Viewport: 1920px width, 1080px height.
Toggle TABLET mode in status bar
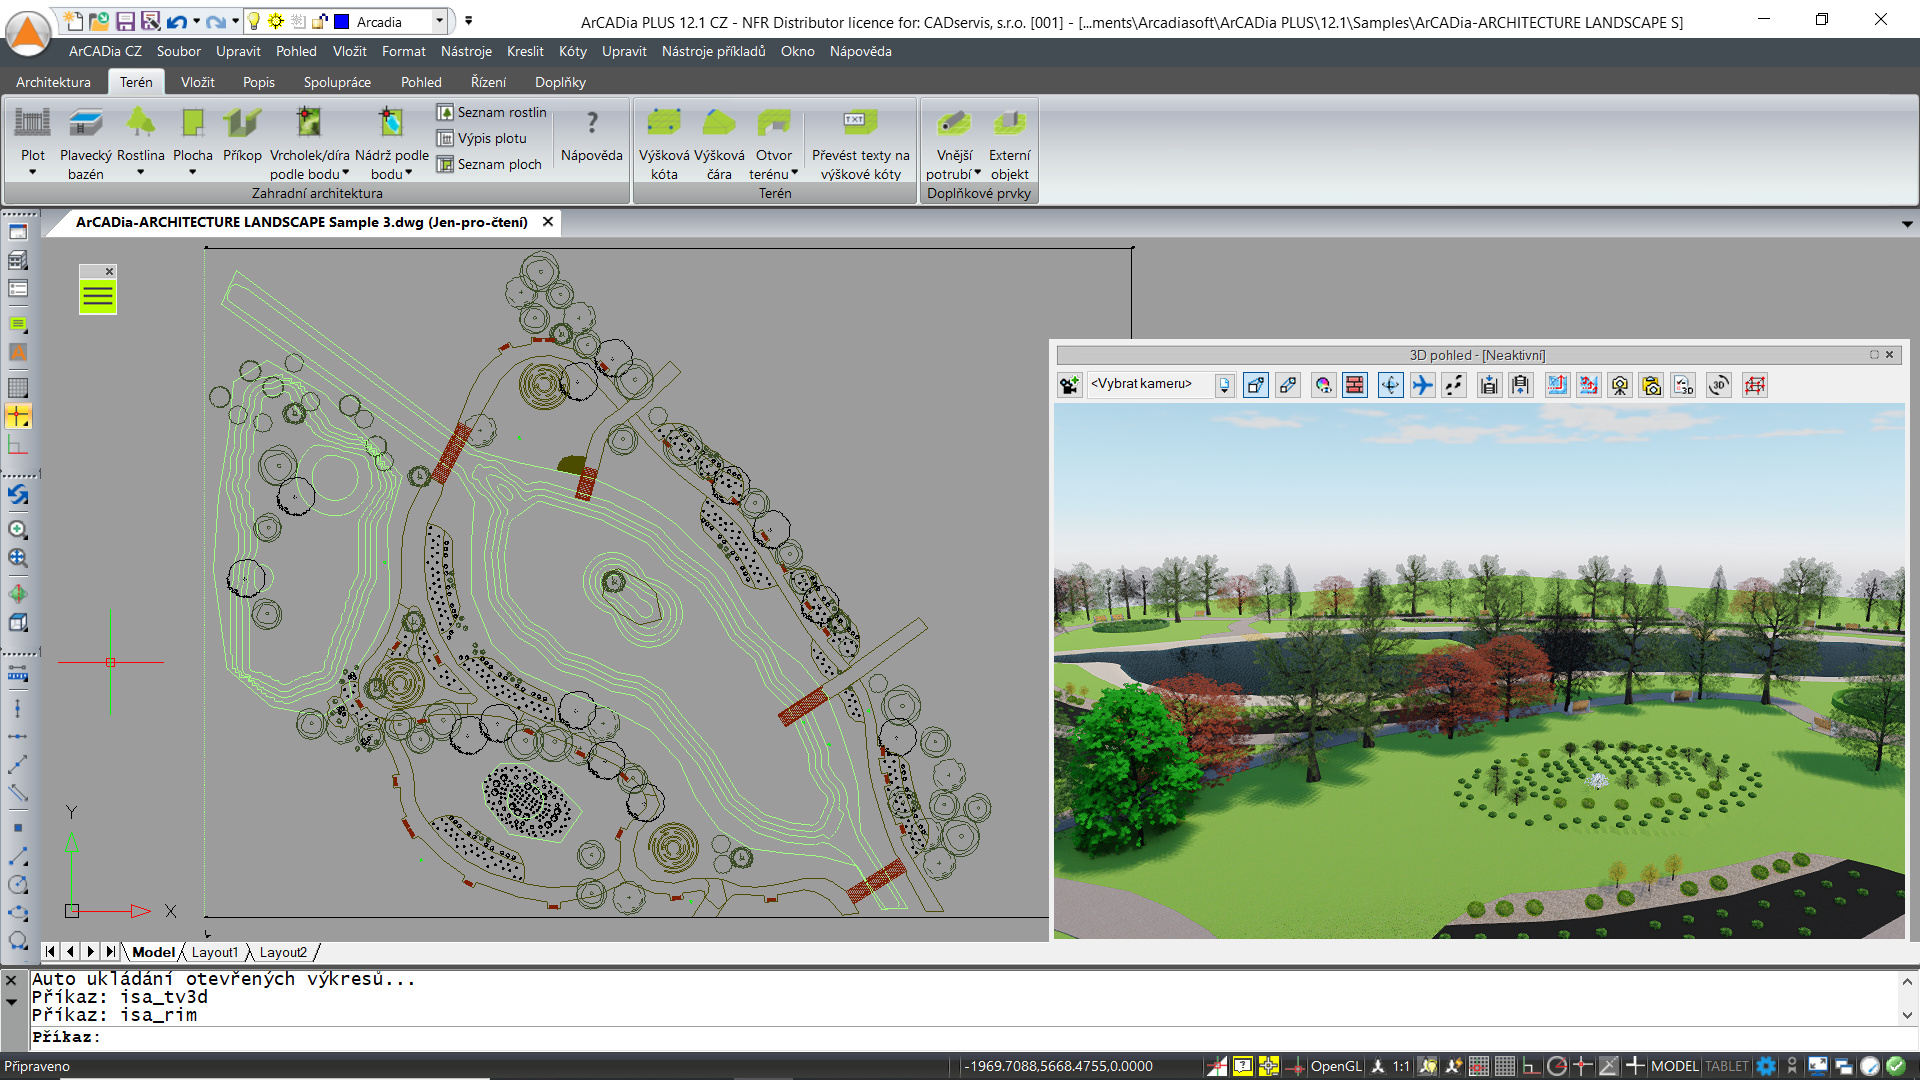tap(1727, 1066)
